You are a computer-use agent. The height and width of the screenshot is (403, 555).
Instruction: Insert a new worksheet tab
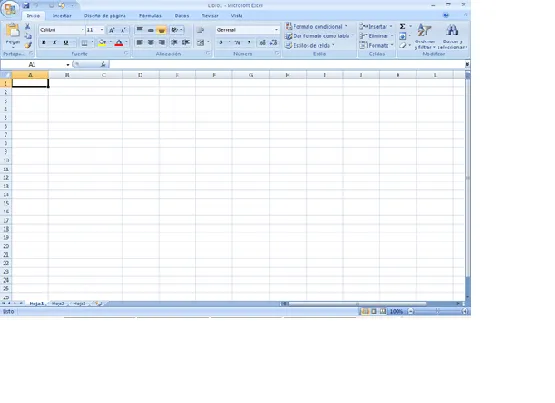tap(98, 304)
